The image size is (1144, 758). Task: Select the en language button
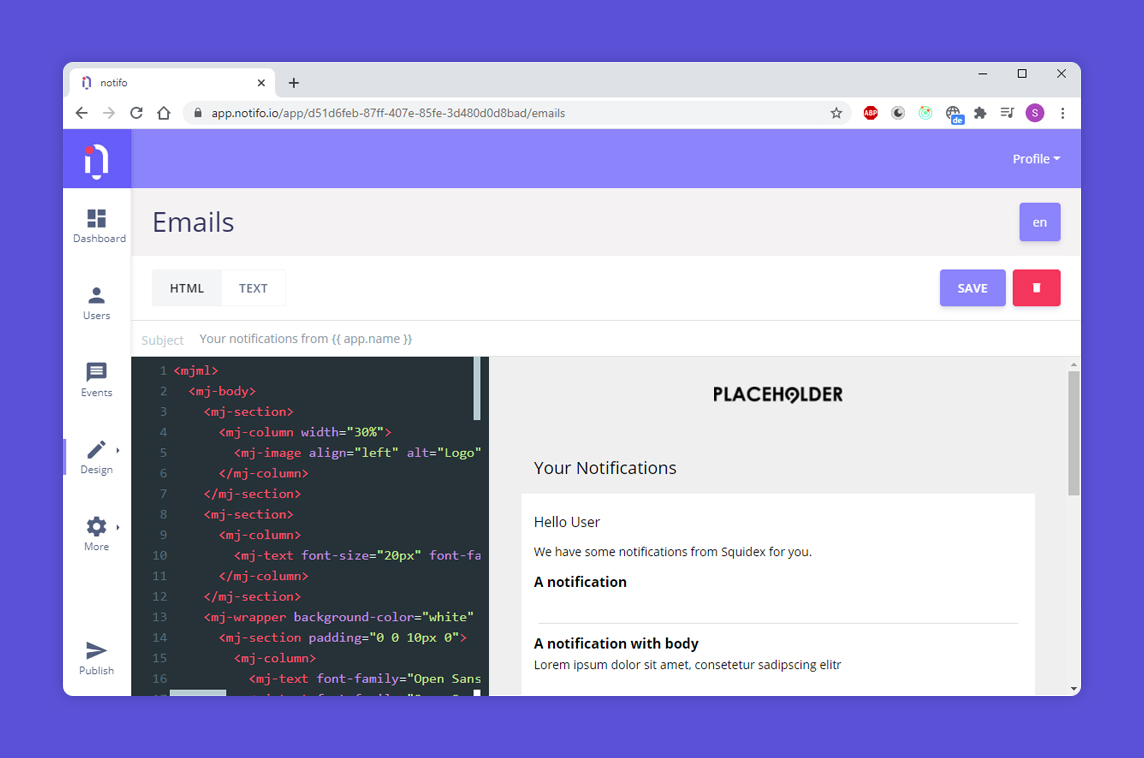1040,223
